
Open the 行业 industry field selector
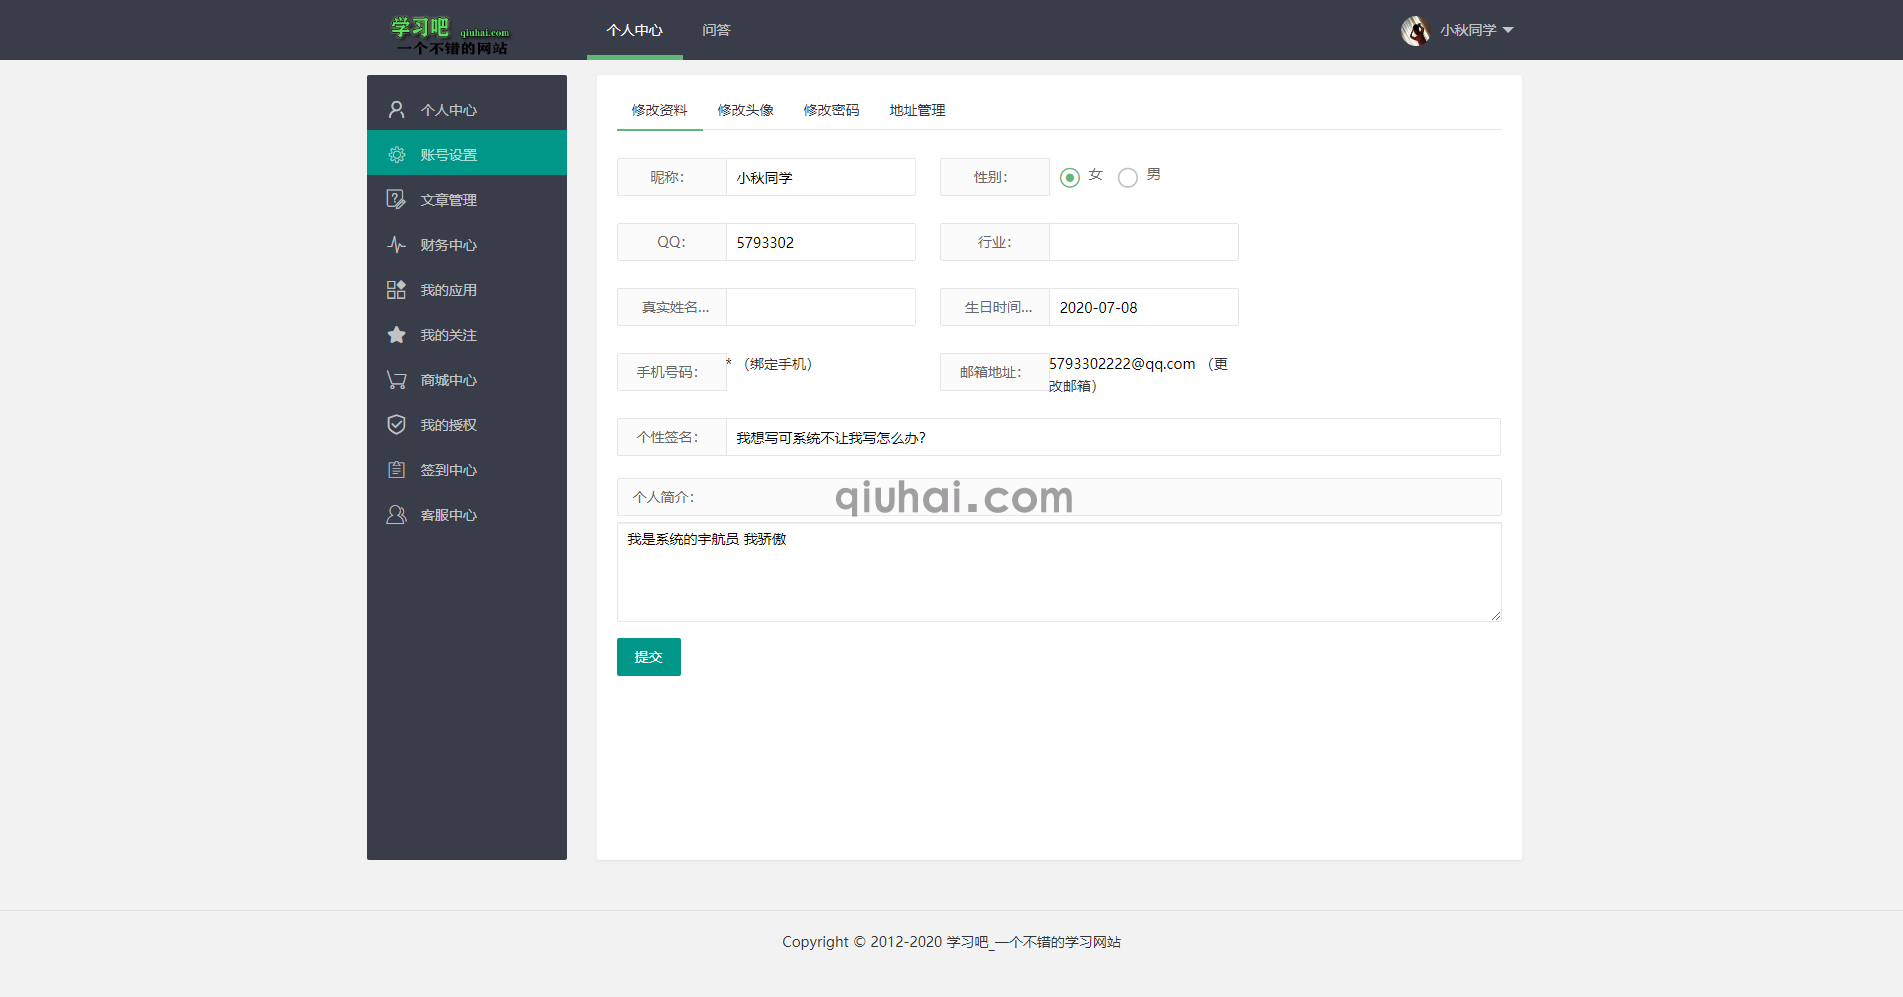(x=1142, y=242)
